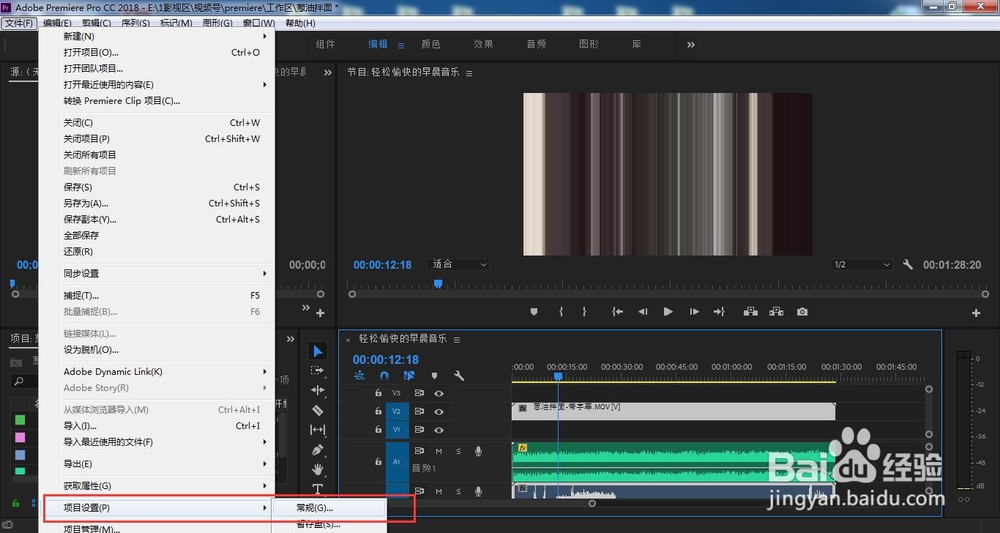Viewport: 1000px width, 533px height.
Task: Click the timeline nest sequences icon
Action: tap(360, 376)
